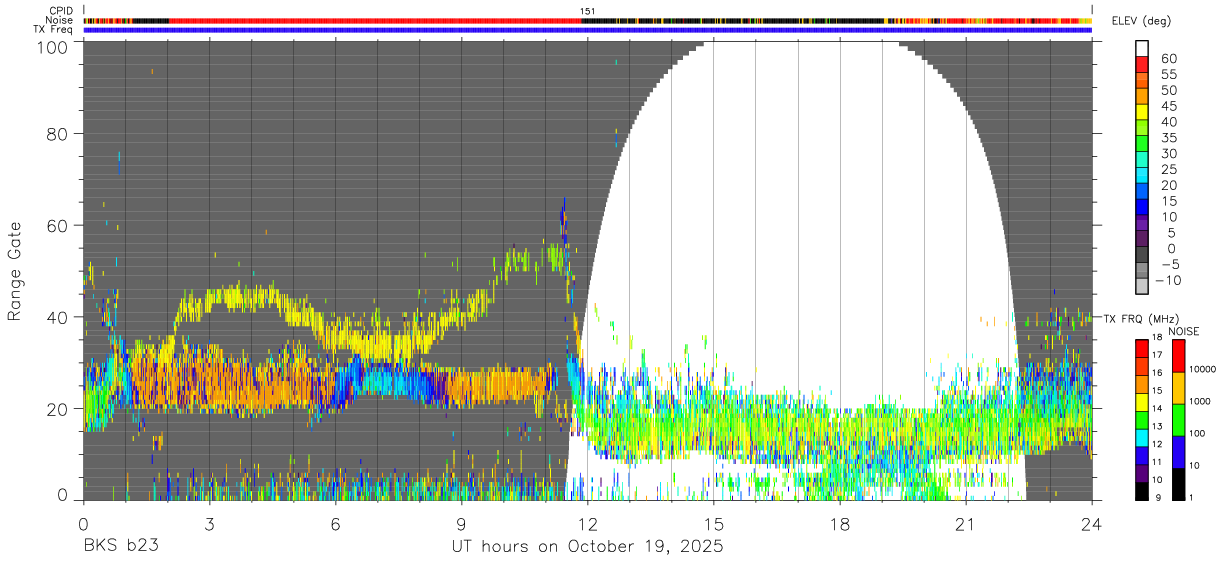Click the light gray bottom segment of ELEV bar

[1142, 286]
